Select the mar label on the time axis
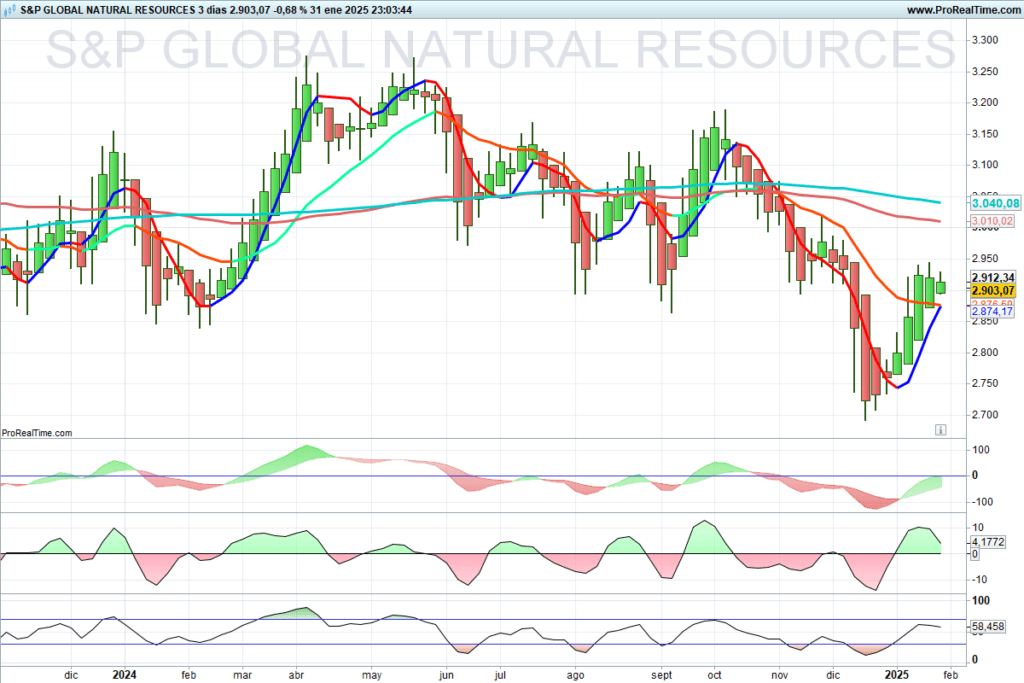Image resolution: width=1024 pixels, height=683 pixels. [242, 675]
